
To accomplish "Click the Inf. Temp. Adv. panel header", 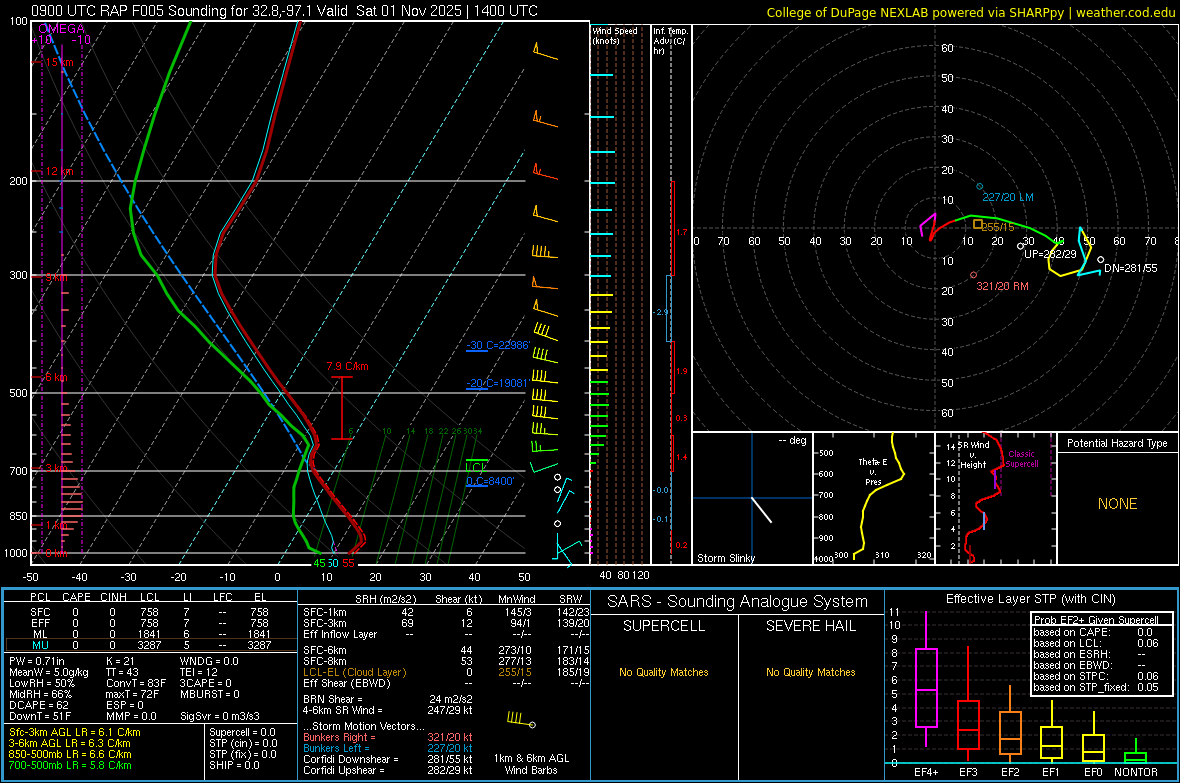I will (670, 41).
